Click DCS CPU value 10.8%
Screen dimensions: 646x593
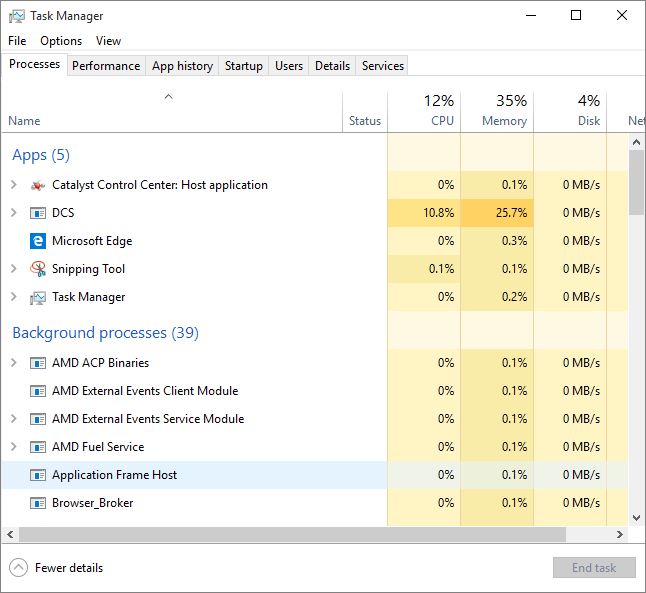[x=438, y=213]
